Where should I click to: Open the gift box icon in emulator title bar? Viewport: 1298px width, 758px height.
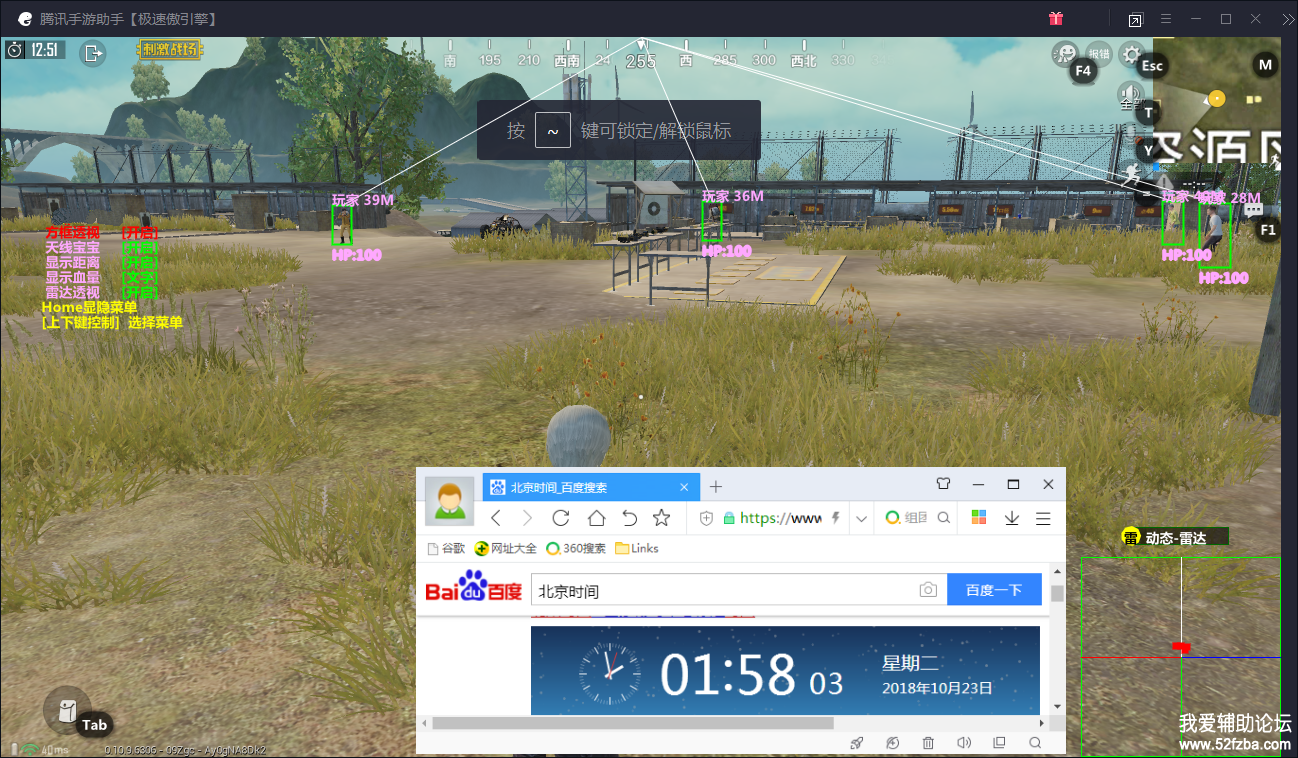[x=1056, y=19]
